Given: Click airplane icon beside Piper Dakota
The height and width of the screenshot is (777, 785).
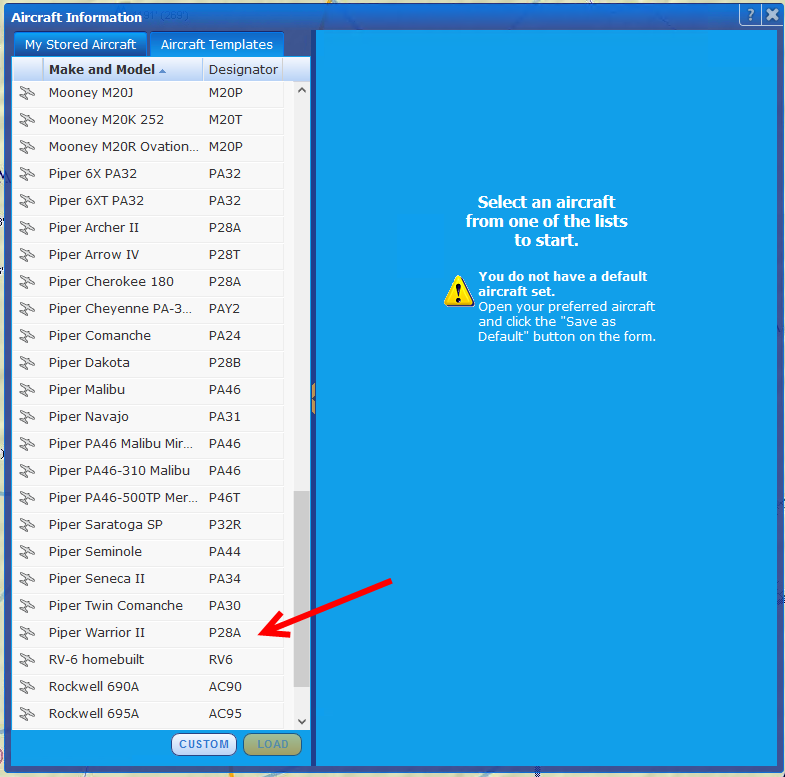Looking at the screenshot, I should [x=27, y=363].
